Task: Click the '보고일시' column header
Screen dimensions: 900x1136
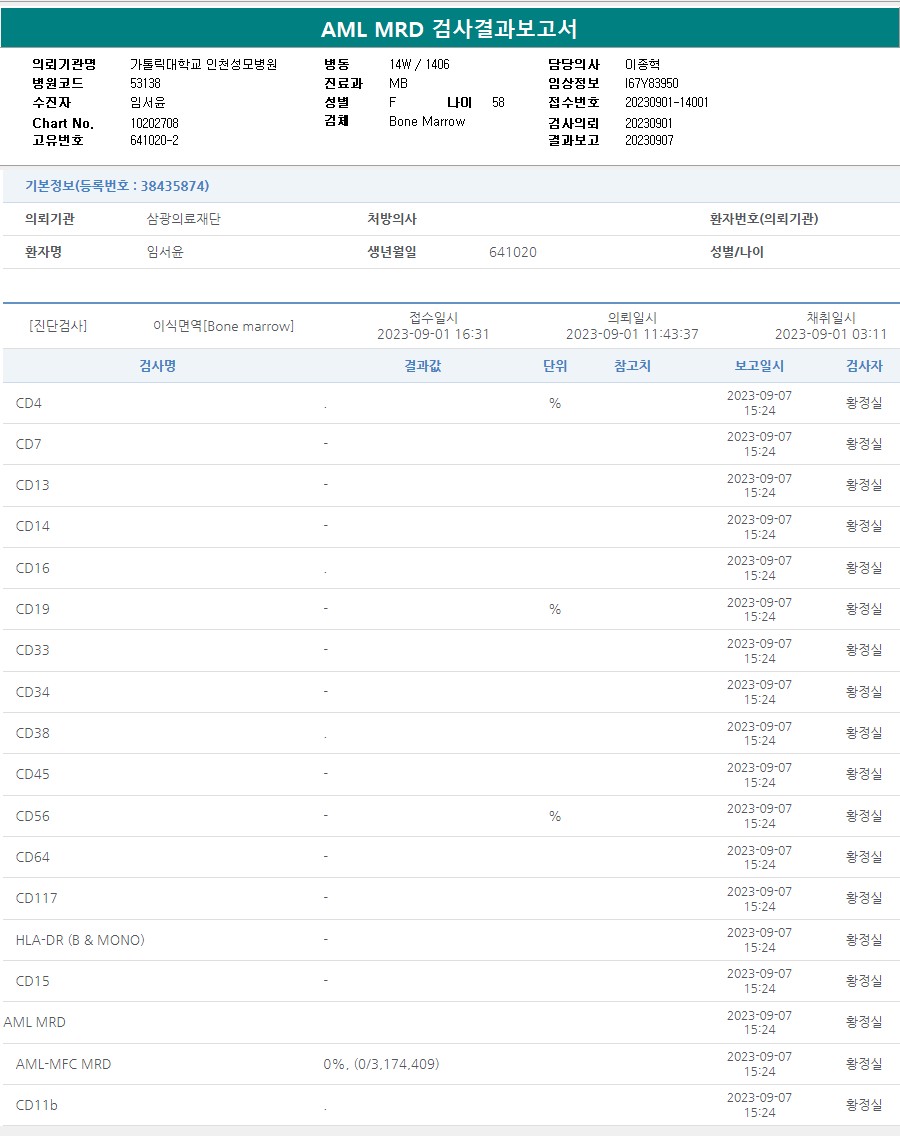Action: click(759, 366)
